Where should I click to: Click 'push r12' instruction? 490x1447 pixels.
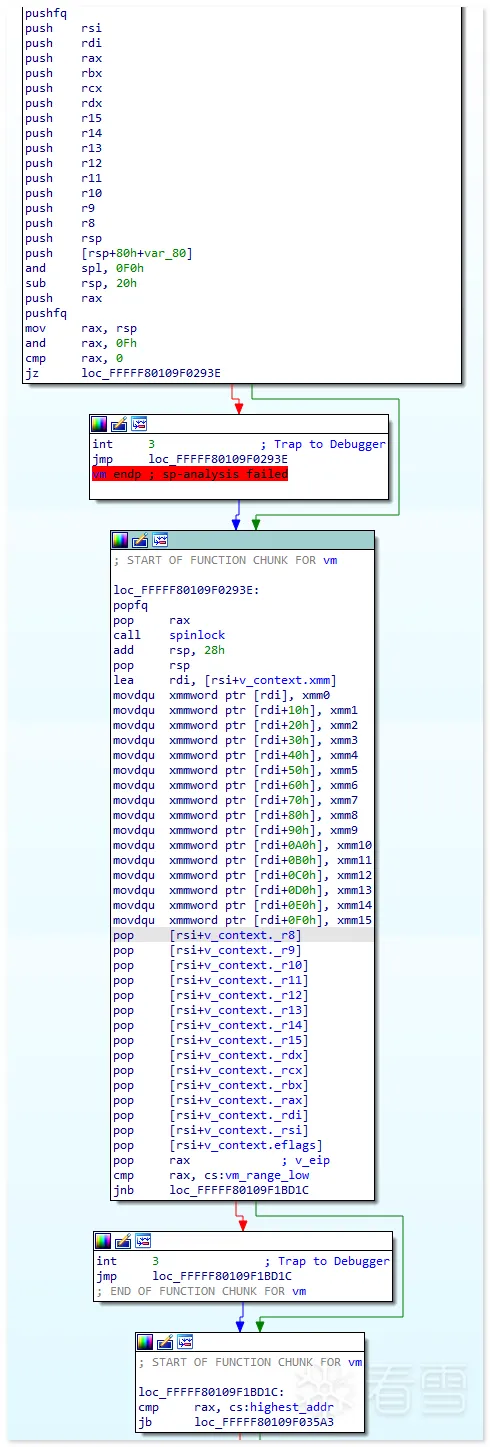(63, 163)
